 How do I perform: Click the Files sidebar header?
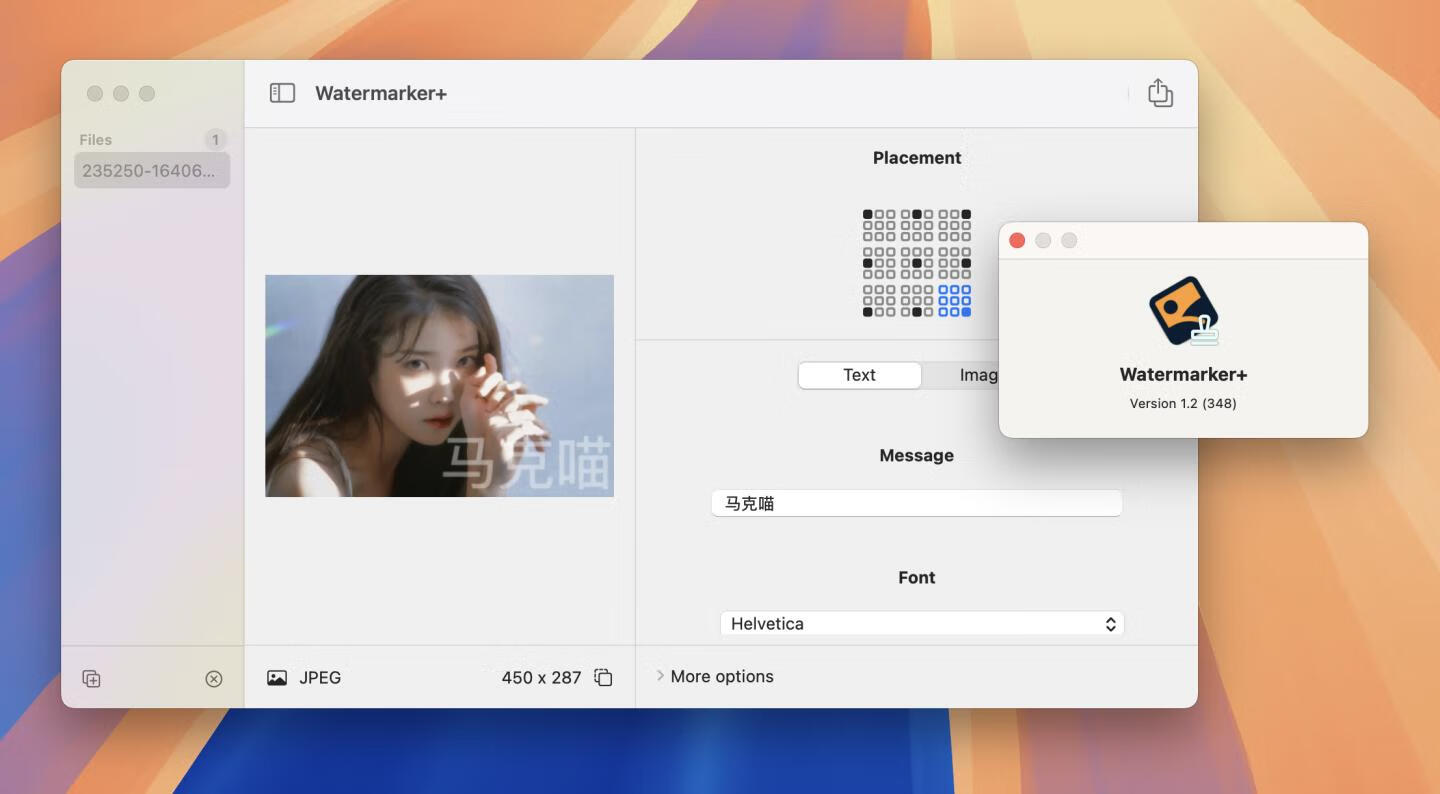tap(96, 140)
